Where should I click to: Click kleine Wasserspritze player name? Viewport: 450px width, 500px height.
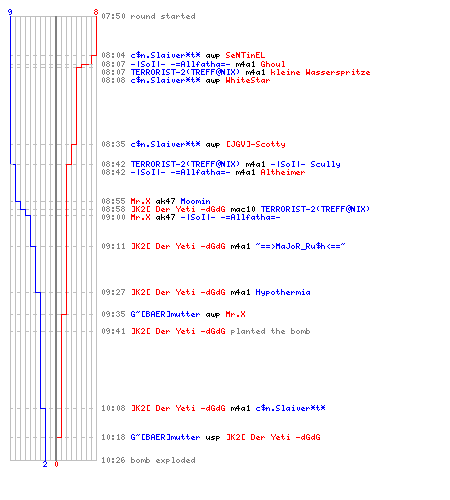[320, 72]
